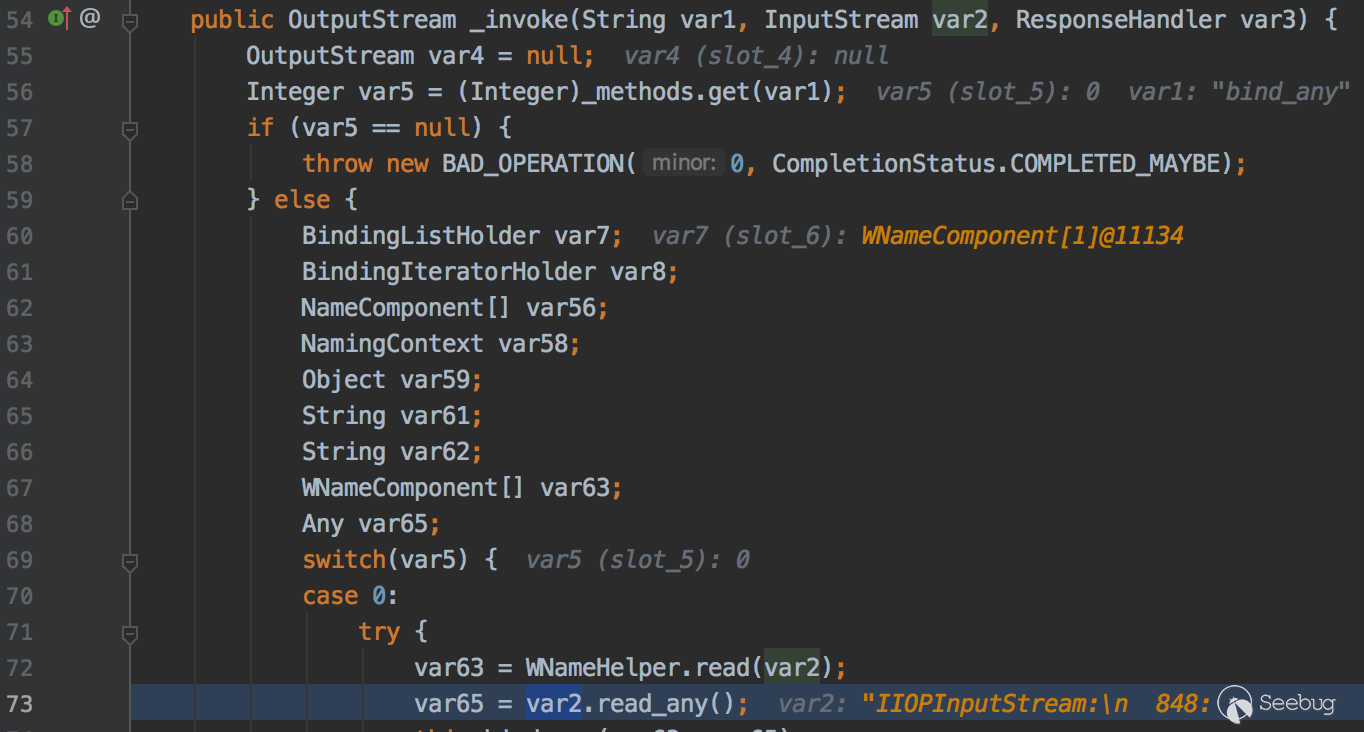Click line number 64 in the gutter

tap(20, 379)
